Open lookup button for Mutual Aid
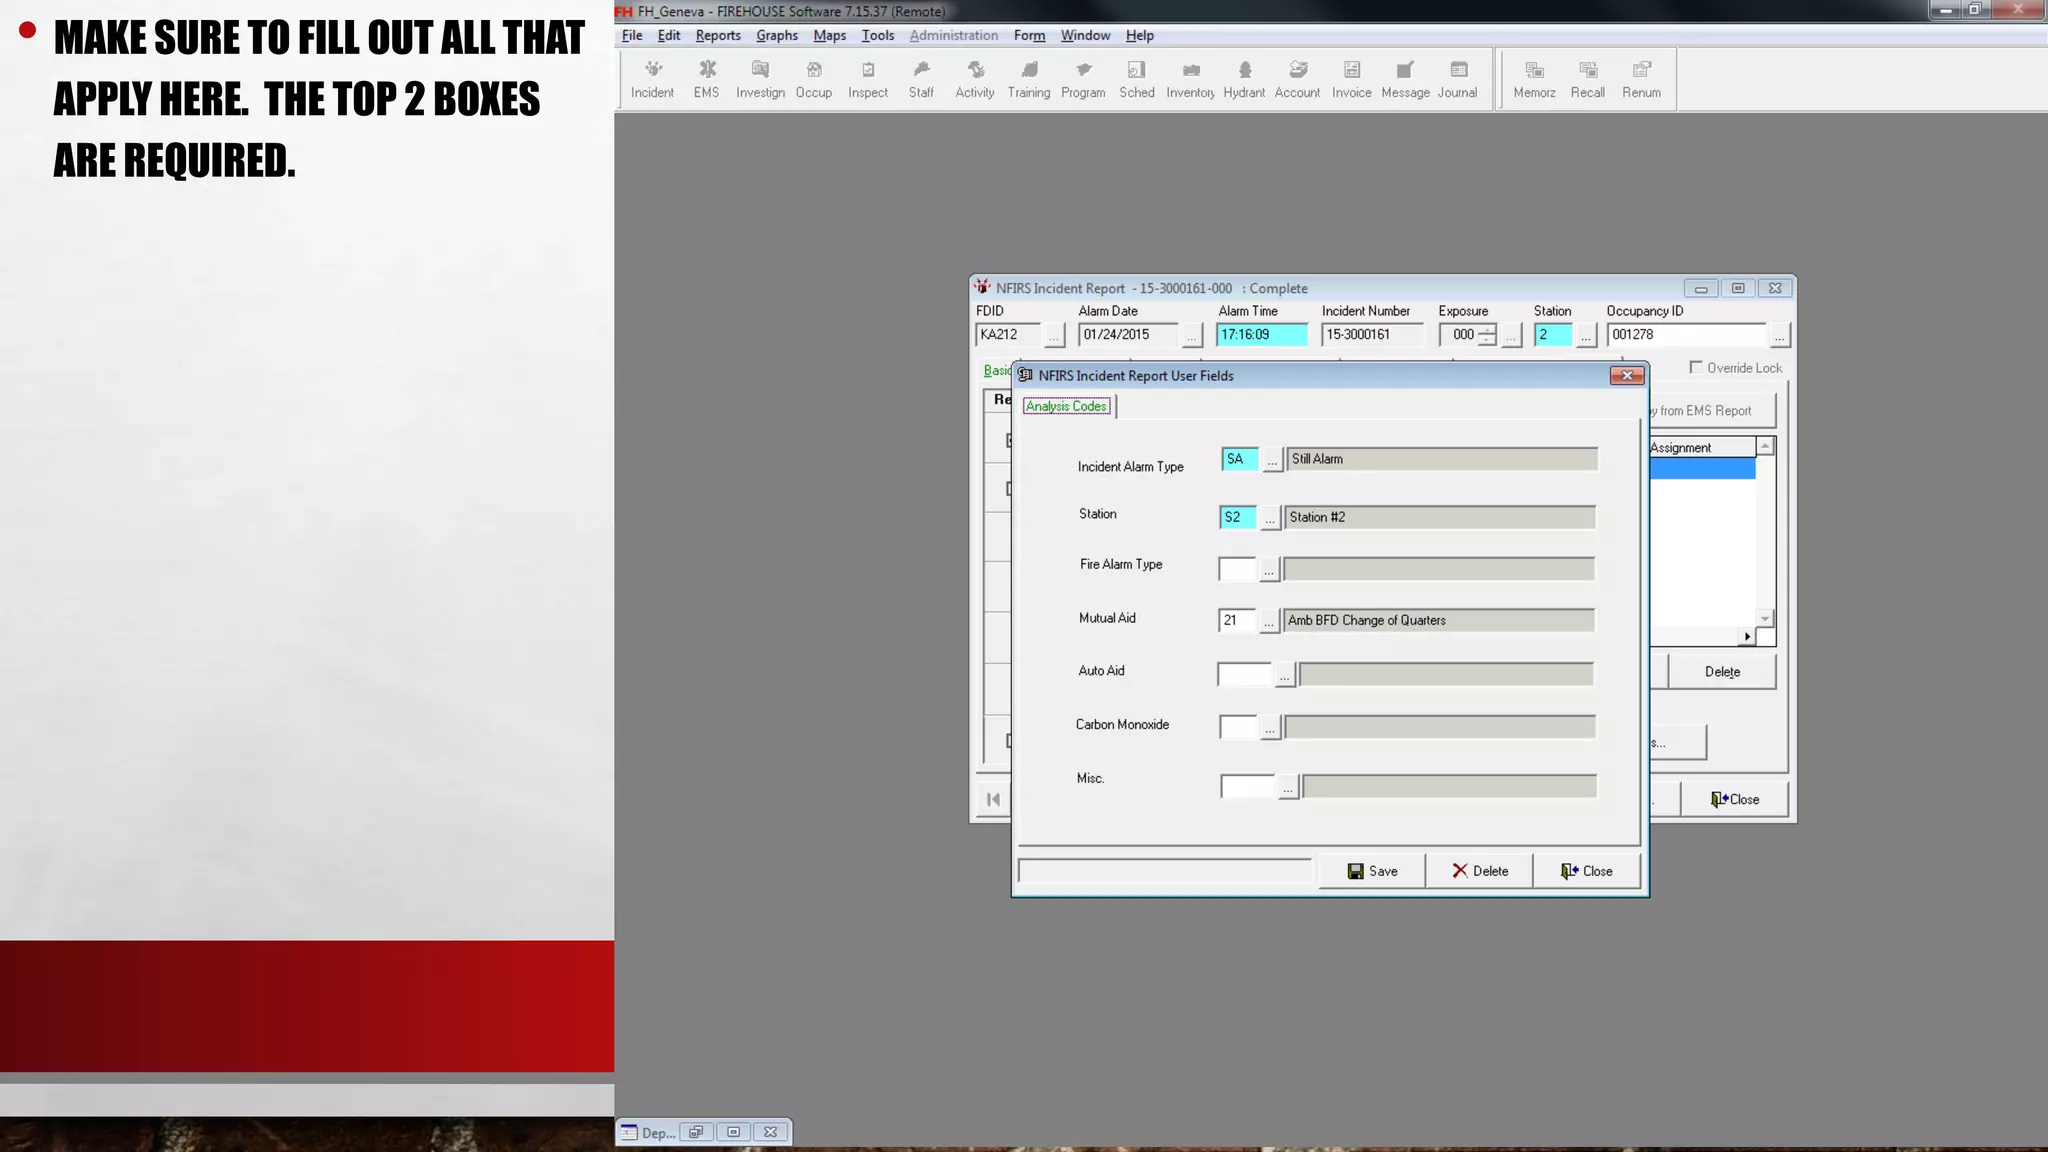Screen dimensions: 2048x1152 [x=1268, y=621]
